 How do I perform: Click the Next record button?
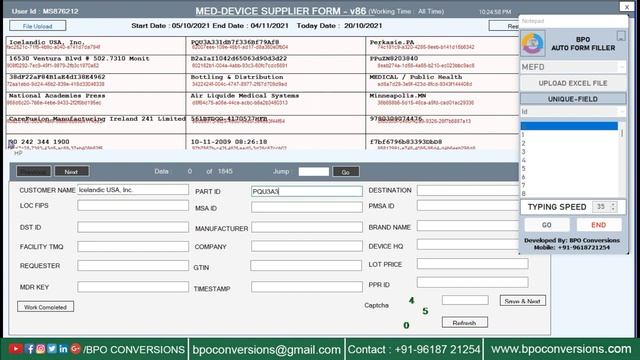pyautogui.click(x=71, y=171)
